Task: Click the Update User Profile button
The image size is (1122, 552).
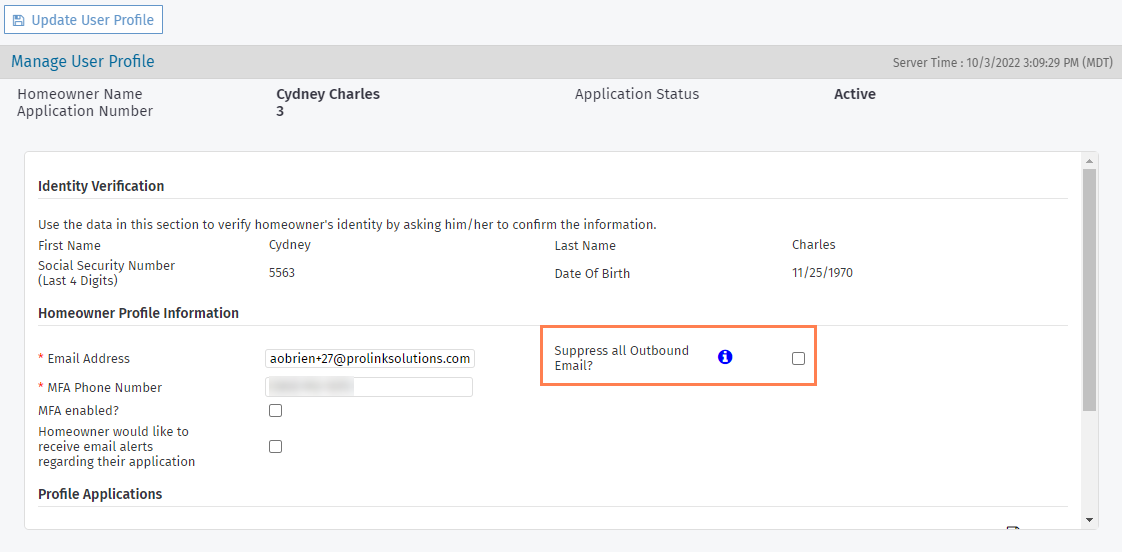Action: (x=83, y=20)
